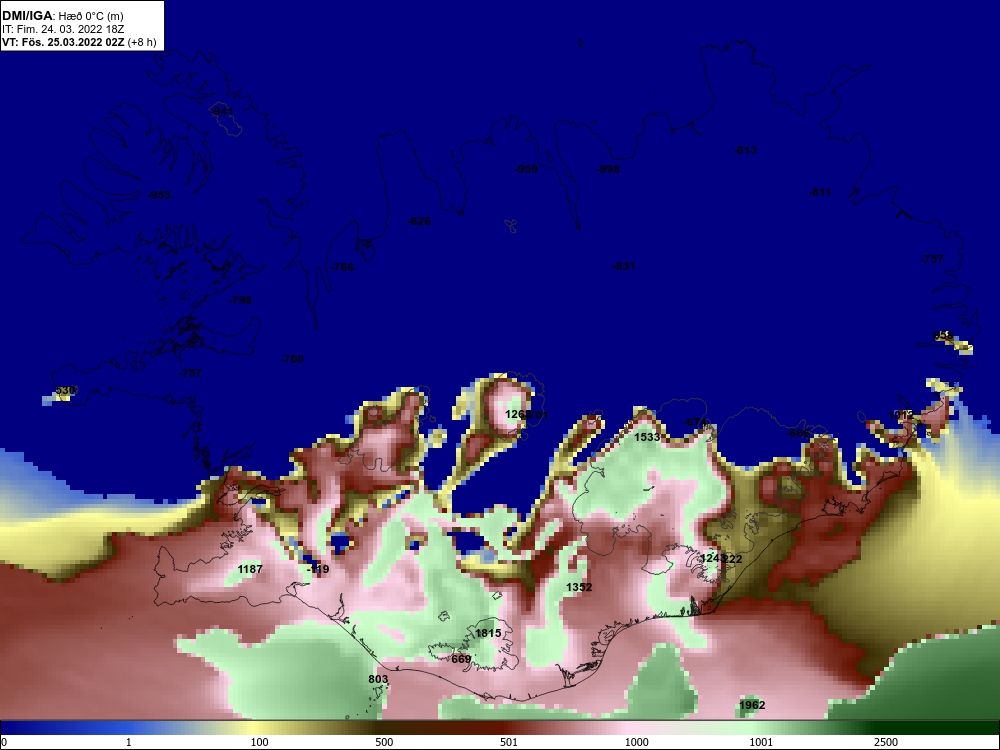Click the 1962 value on the map
Screen dimensions: 1000x750
(x=752, y=705)
